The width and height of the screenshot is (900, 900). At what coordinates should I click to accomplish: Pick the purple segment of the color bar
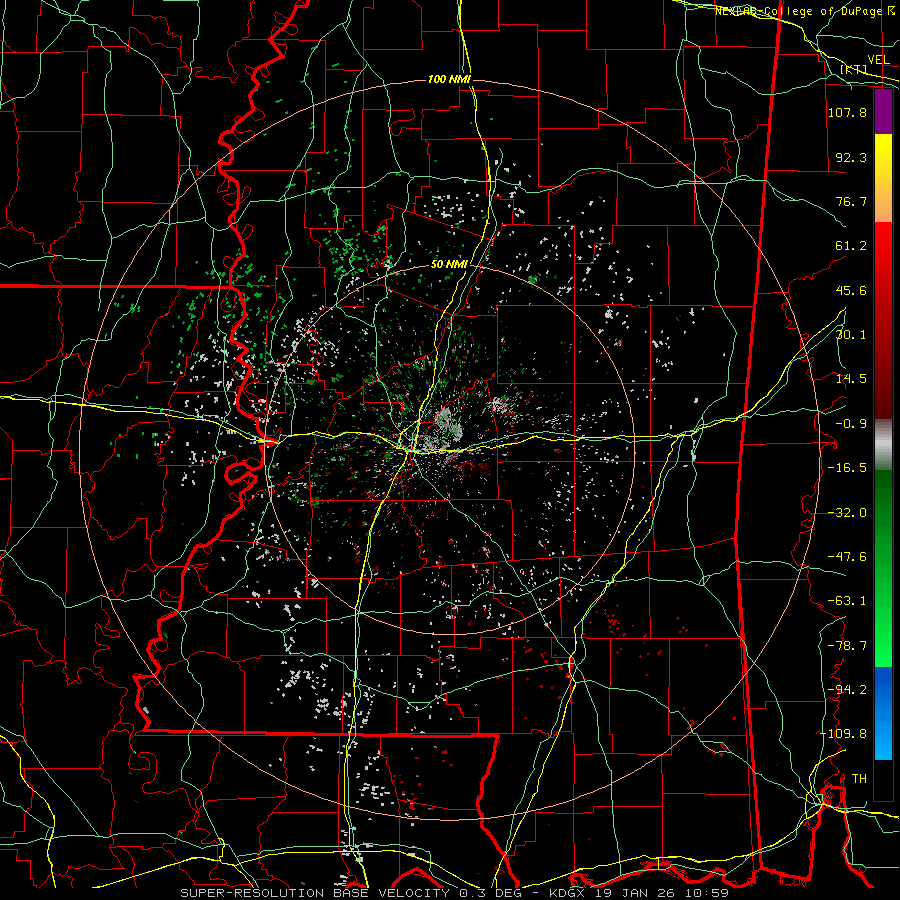pyautogui.click(x=883, y=111)
